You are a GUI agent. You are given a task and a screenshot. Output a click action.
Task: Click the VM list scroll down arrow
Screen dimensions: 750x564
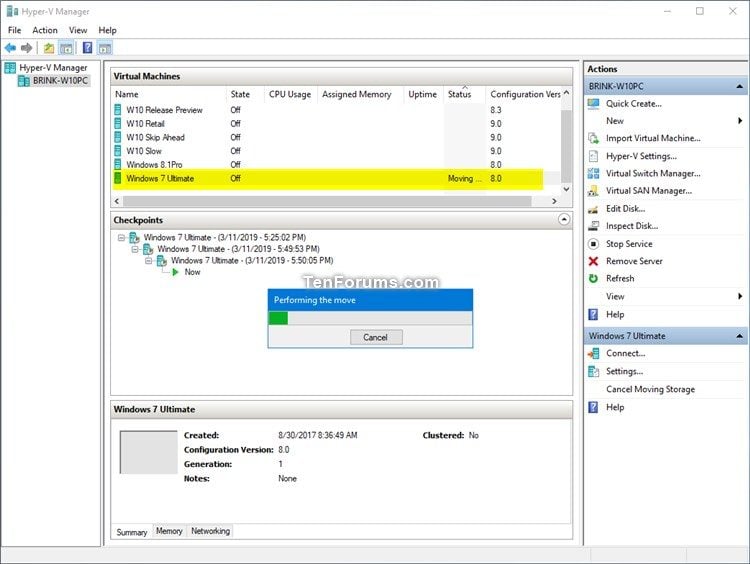pos(566,189)
